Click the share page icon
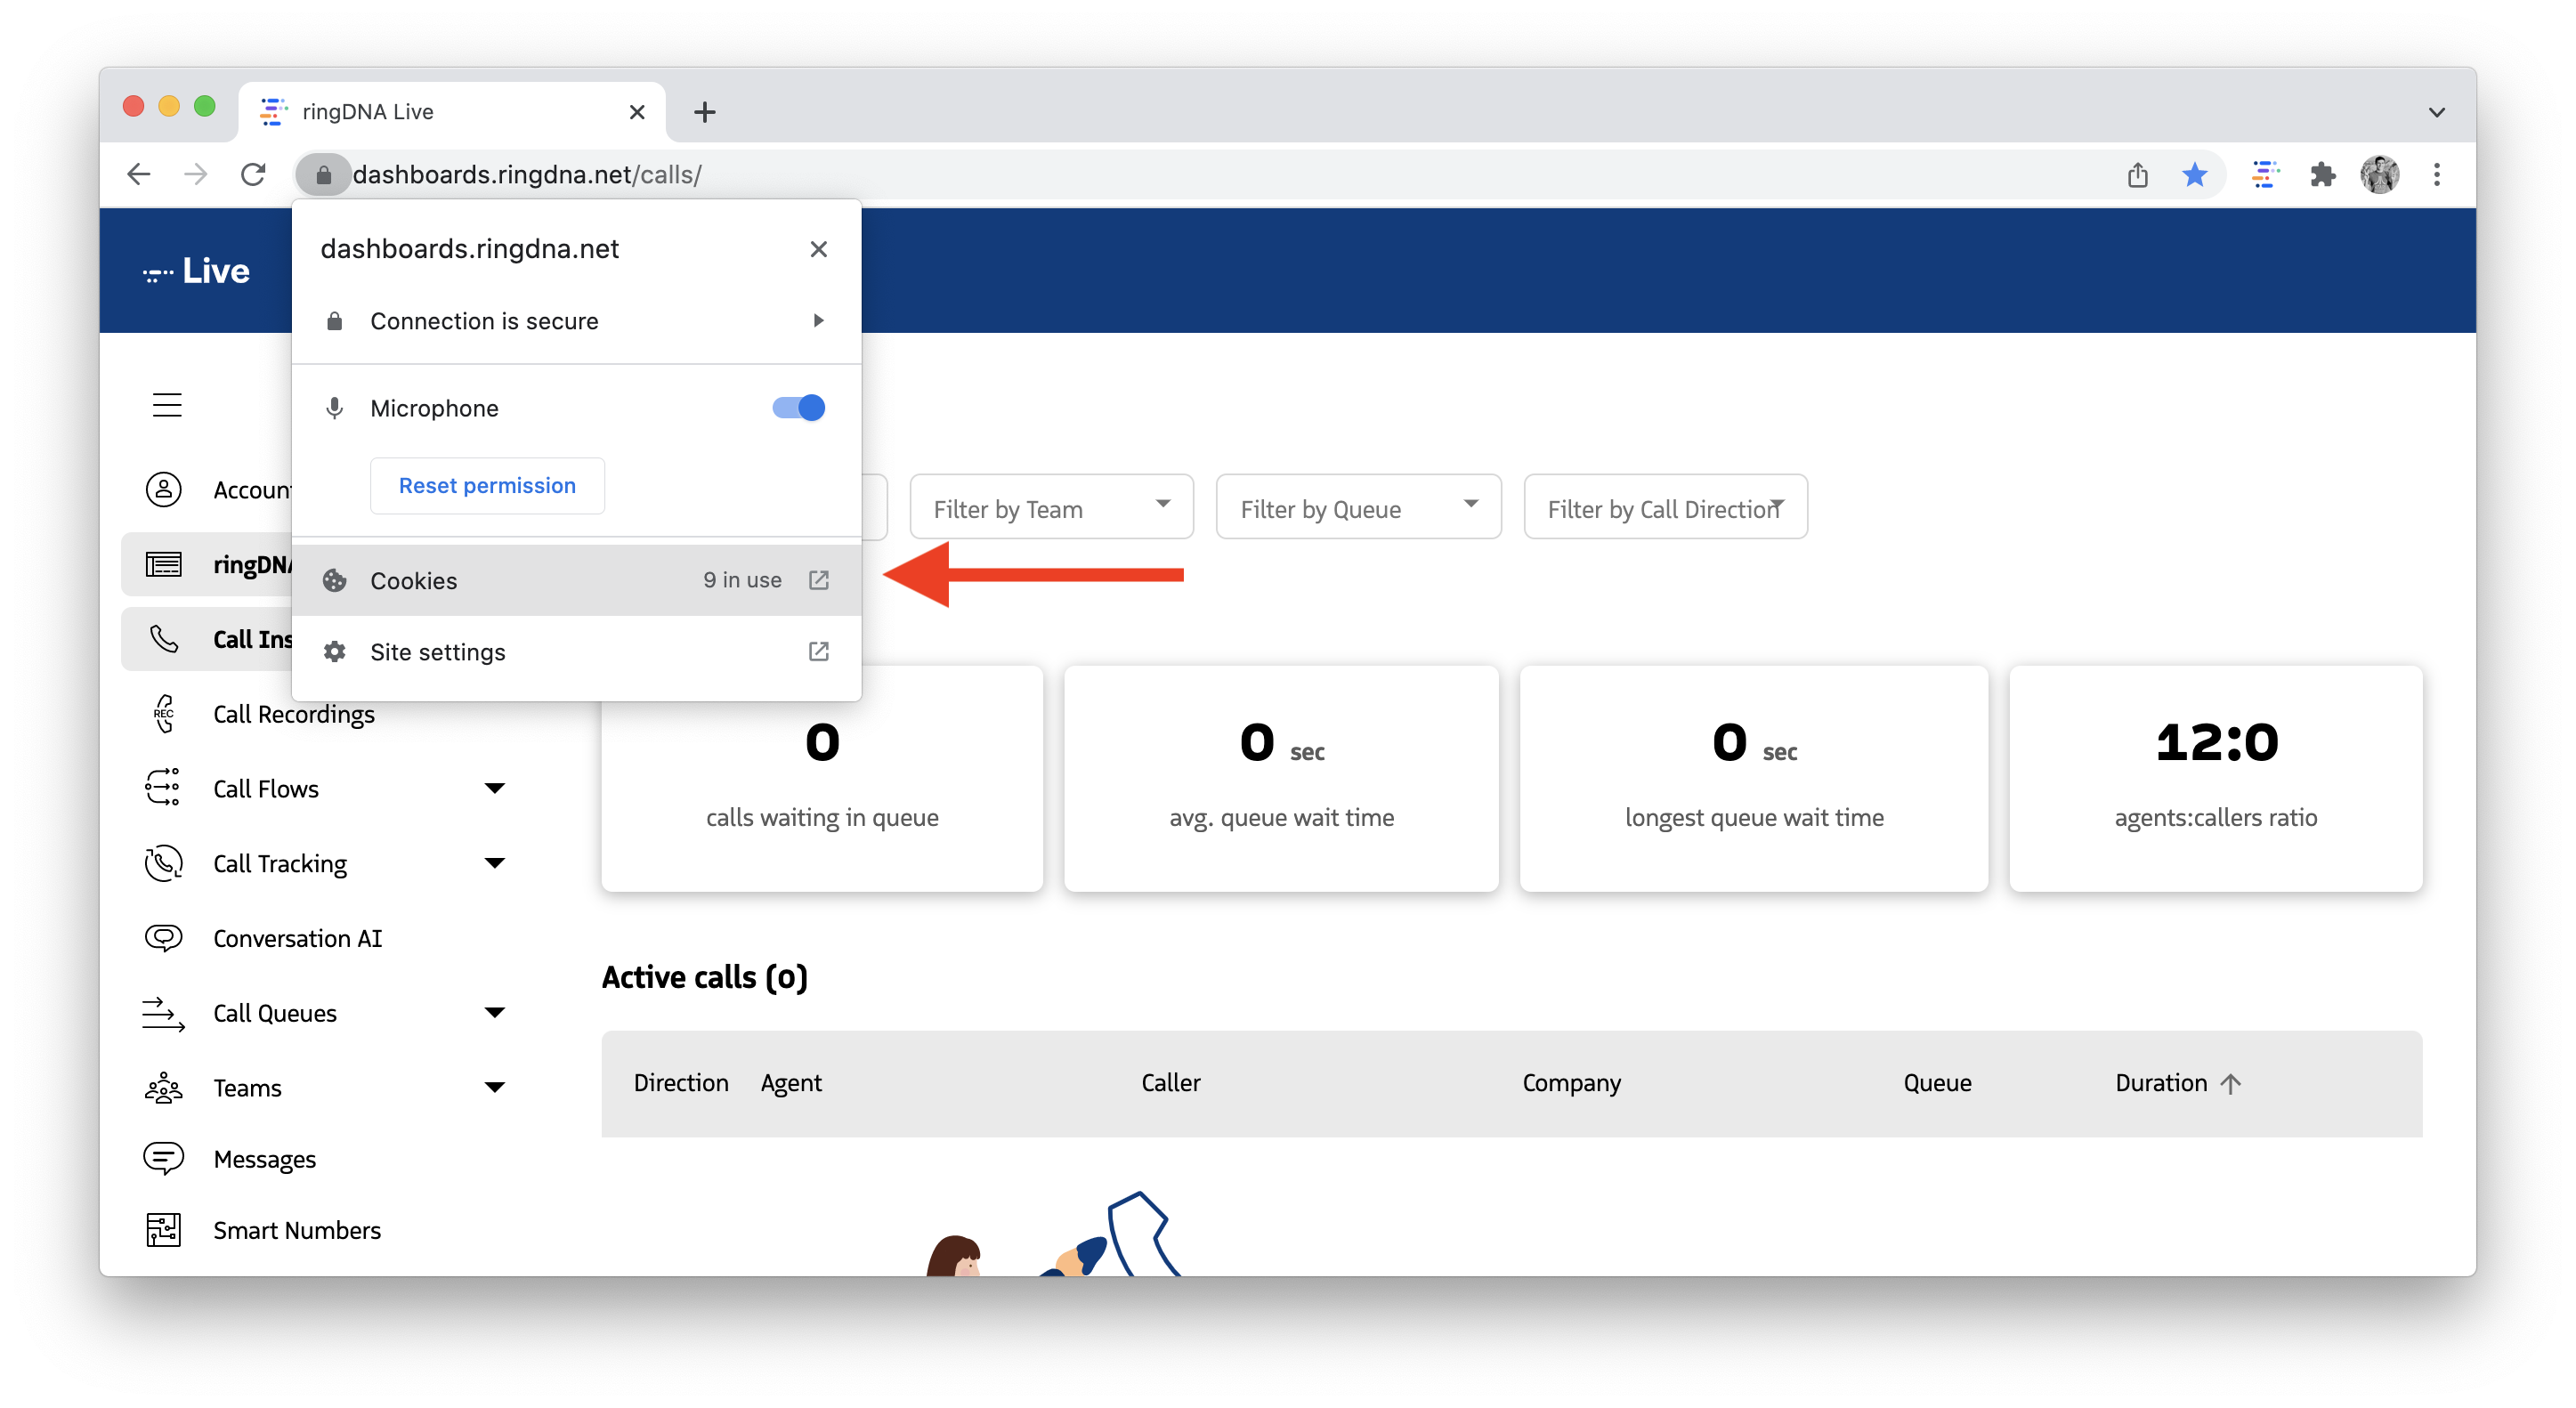Image resolution: width=2576 pixels, height=1408 pixels. coord(2137,175)
